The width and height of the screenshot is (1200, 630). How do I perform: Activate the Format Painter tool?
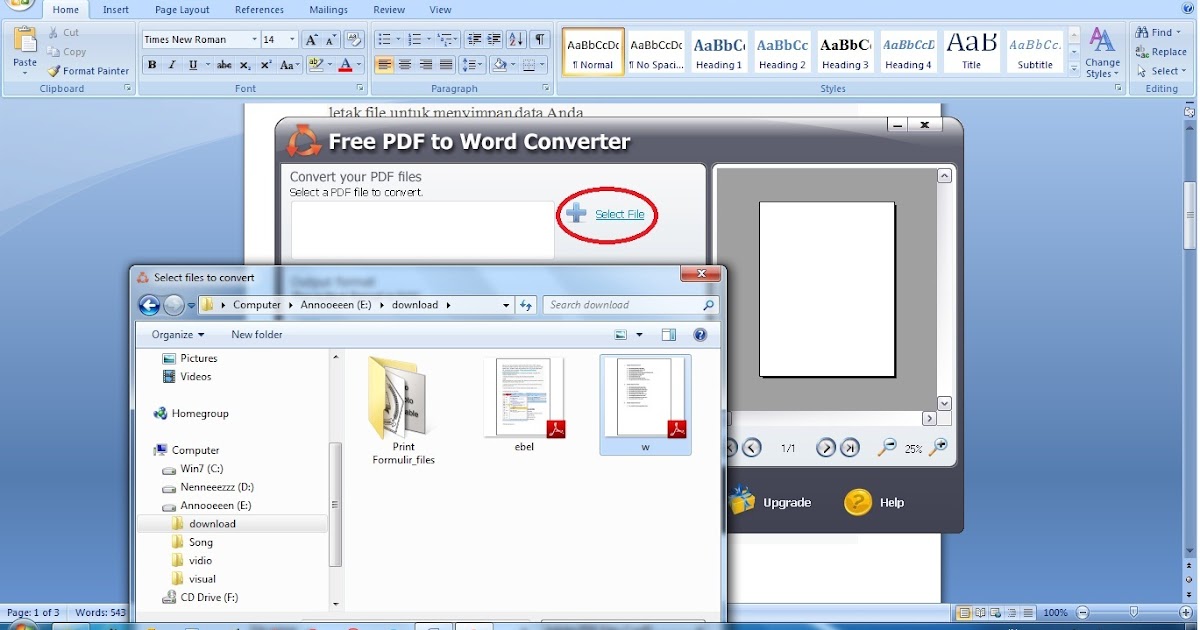pos(88,70)
